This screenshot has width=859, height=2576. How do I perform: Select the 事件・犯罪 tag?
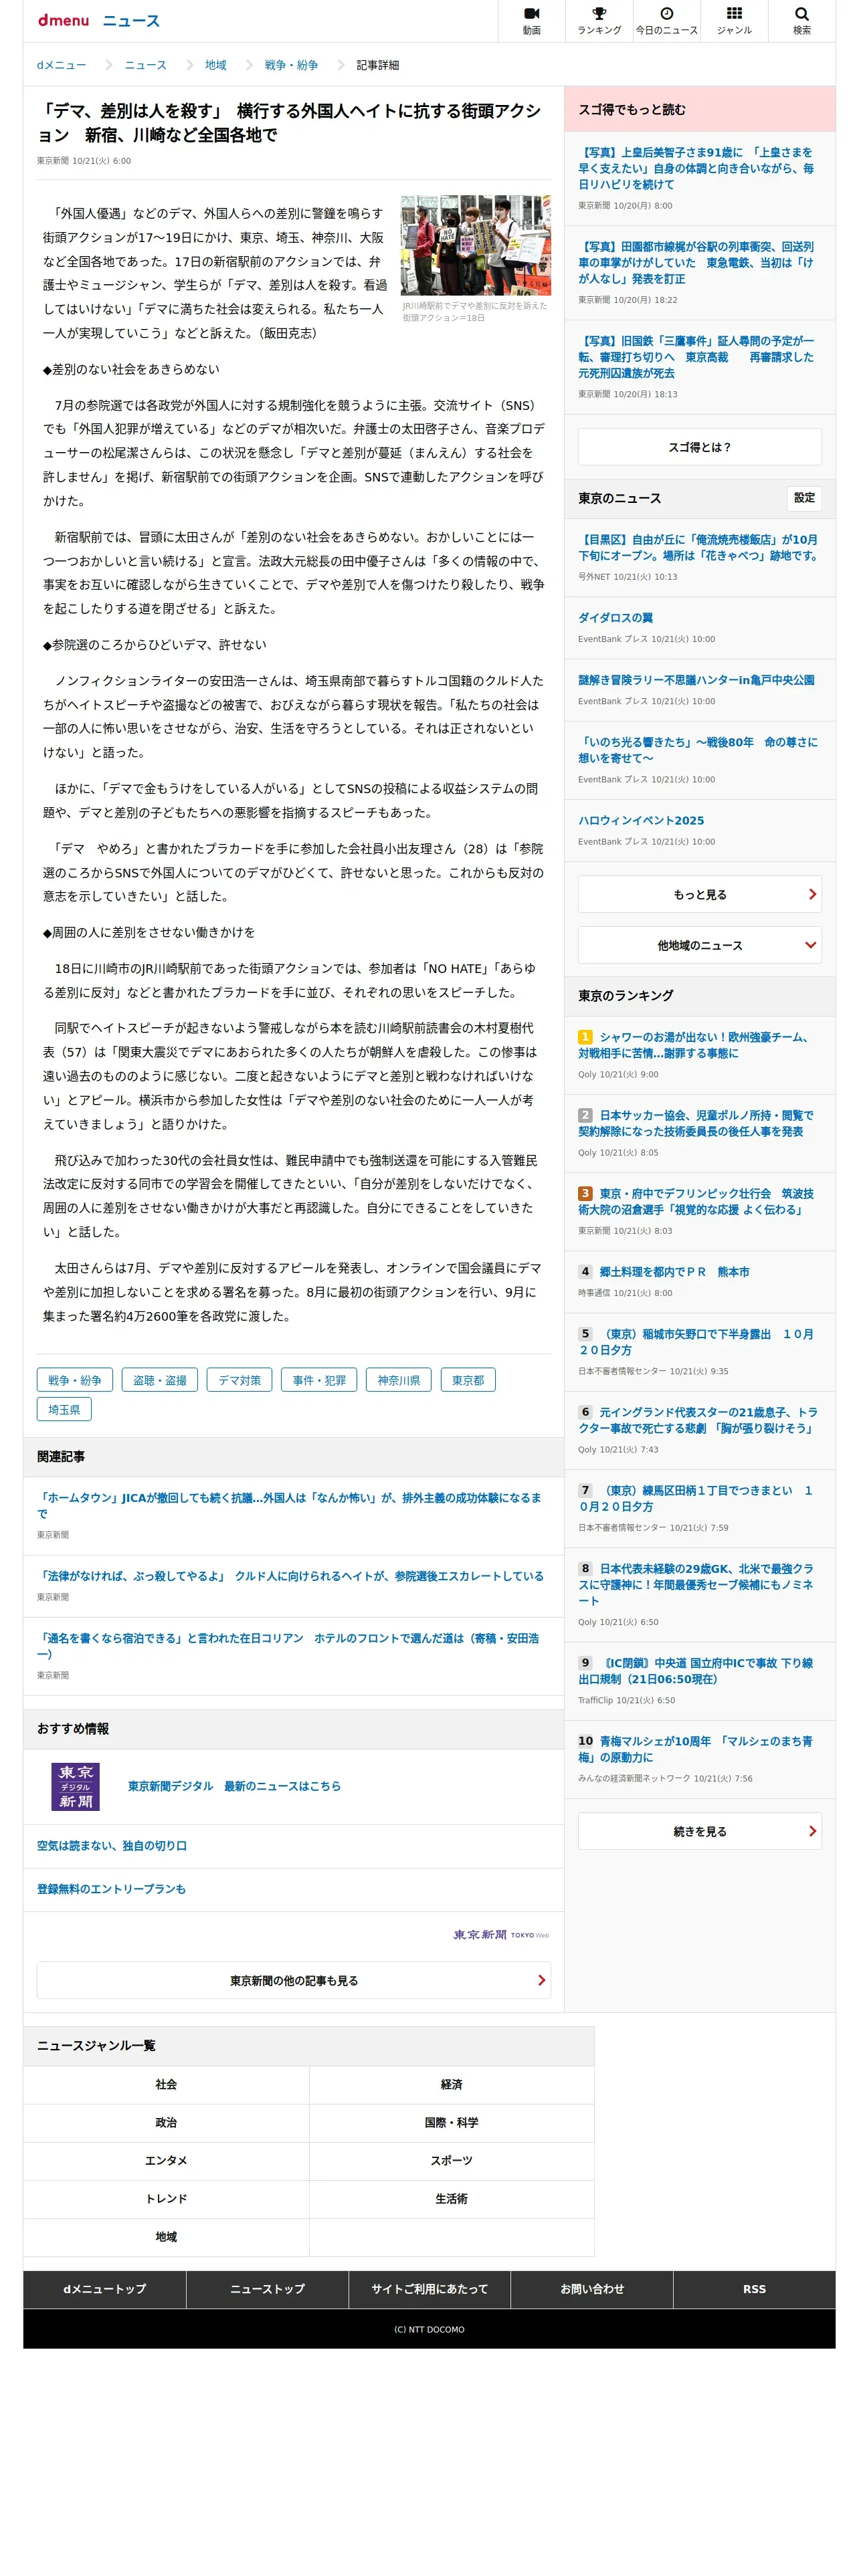(319, 1380)
